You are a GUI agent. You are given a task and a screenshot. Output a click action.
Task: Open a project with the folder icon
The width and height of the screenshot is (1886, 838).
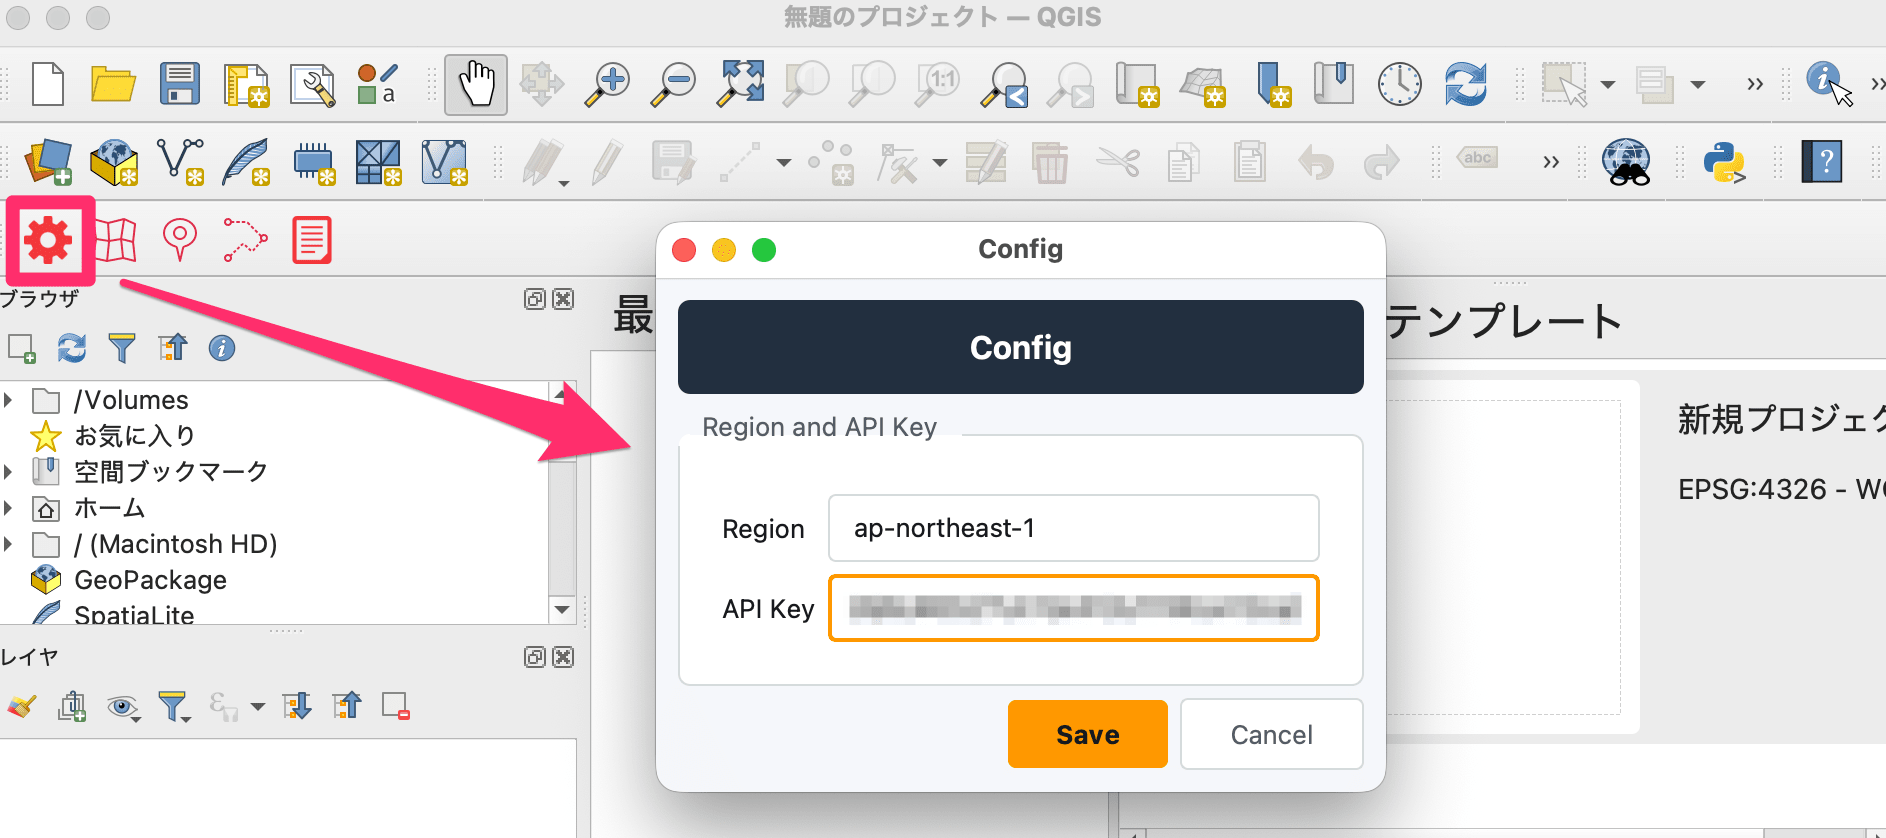(113, 84)
